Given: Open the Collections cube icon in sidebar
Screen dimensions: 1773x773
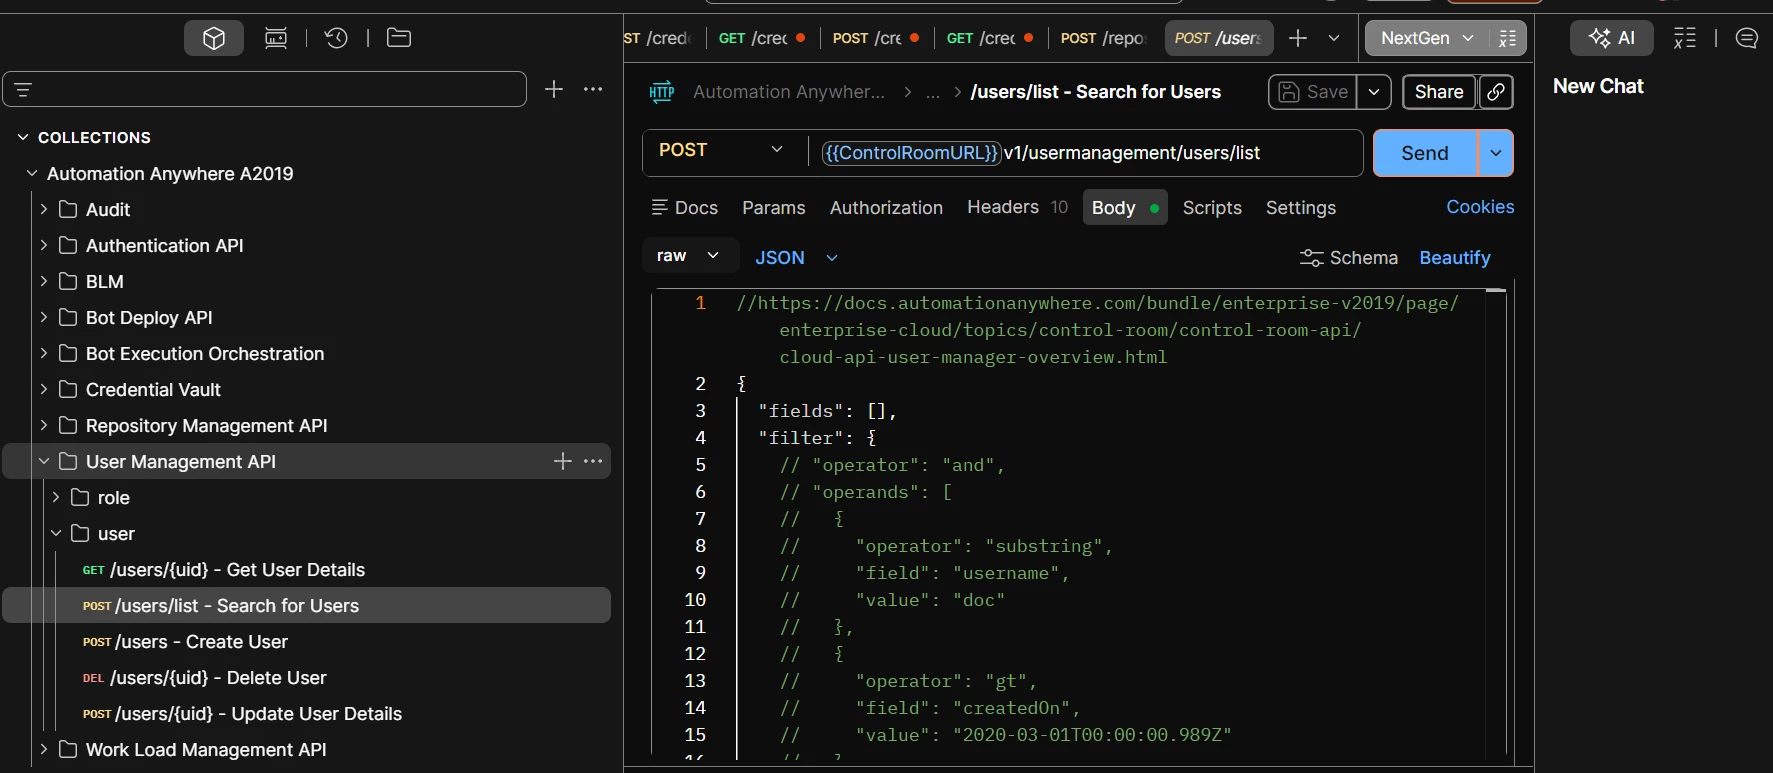Looking at the screenshot, I should (214, 38).
